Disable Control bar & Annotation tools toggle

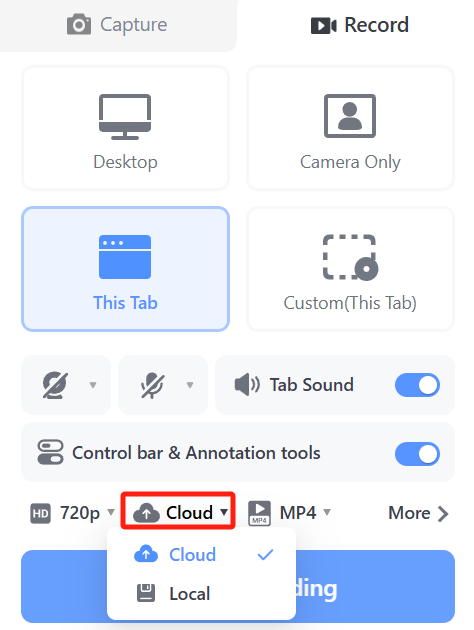(417, 454)
